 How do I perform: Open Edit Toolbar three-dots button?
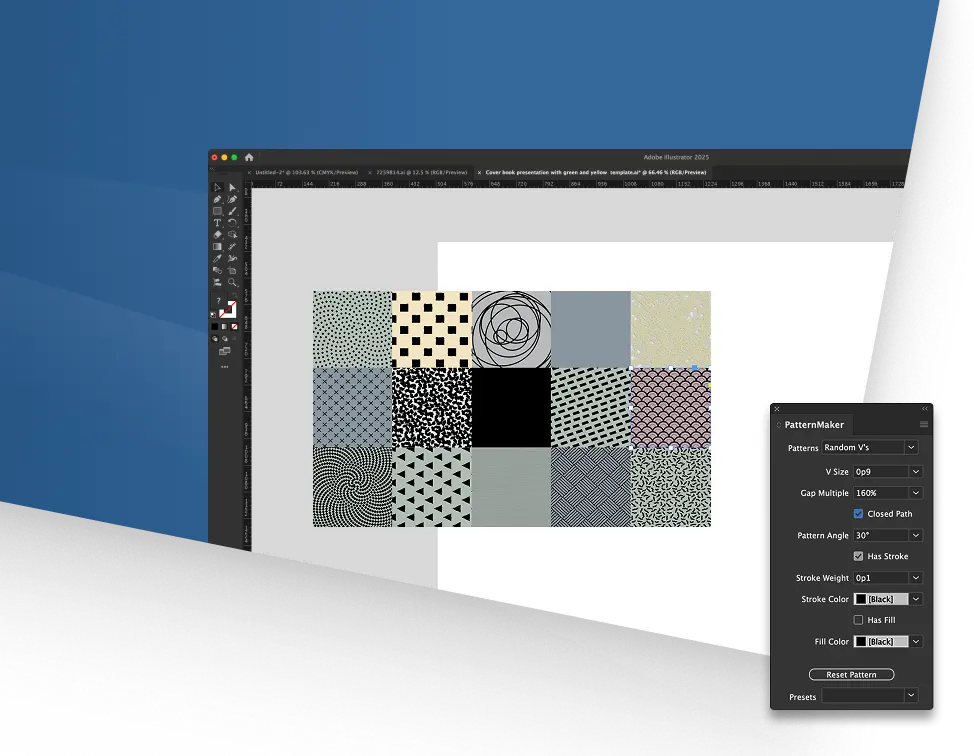[225, 367]
